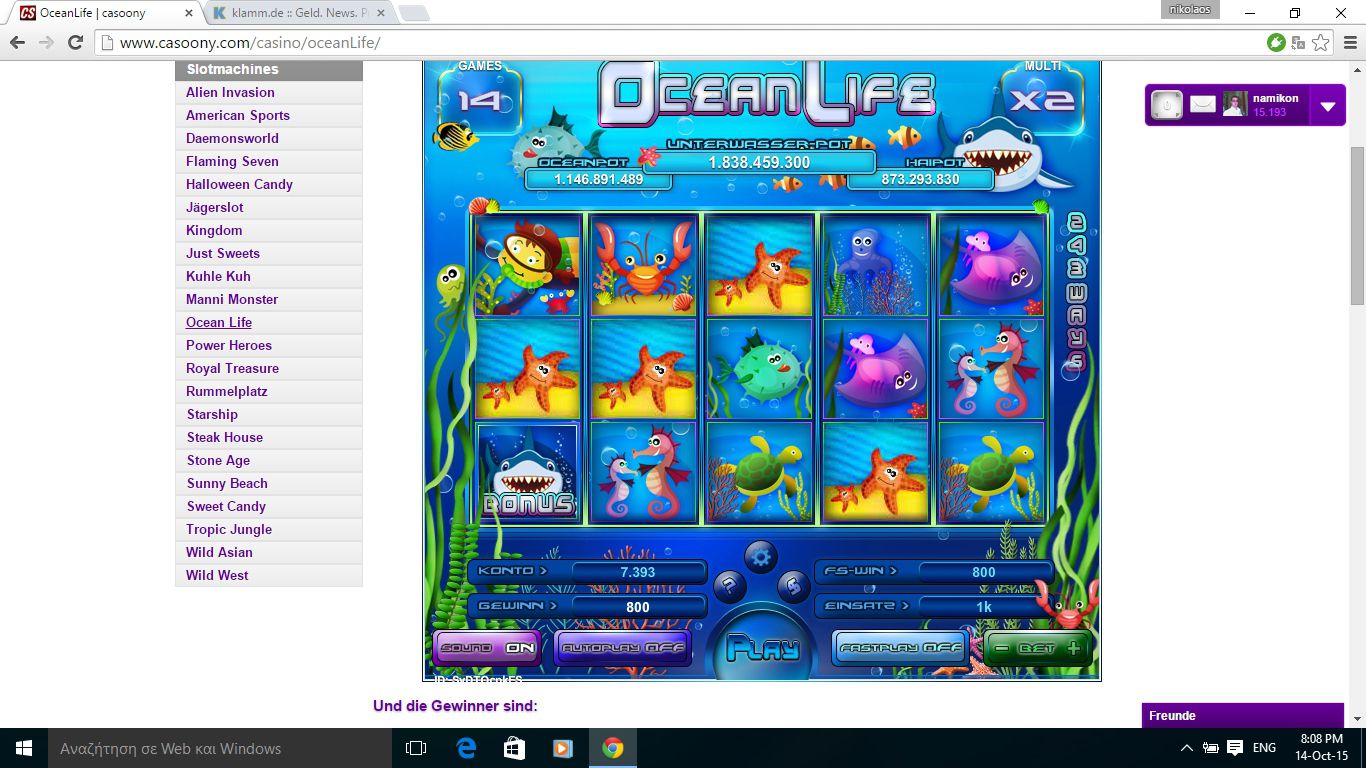Open the Wild Asian slot
Screen dimensions: 1366x768
pyautogui.click(x=269, y=552)
